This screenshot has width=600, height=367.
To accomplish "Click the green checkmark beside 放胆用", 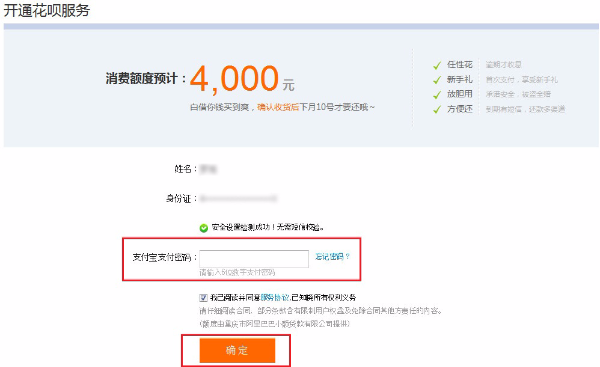I will [437, 95].
